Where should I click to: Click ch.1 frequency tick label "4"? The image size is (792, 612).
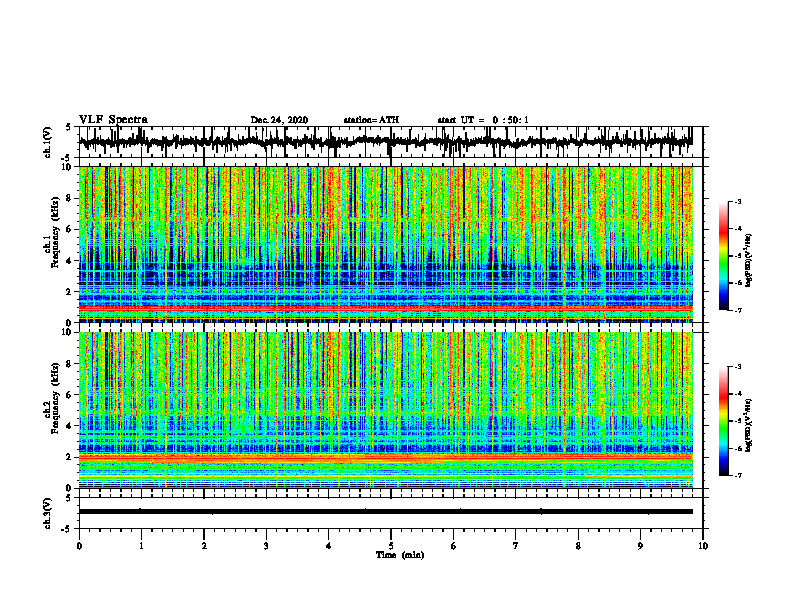[x=70, y=261]
